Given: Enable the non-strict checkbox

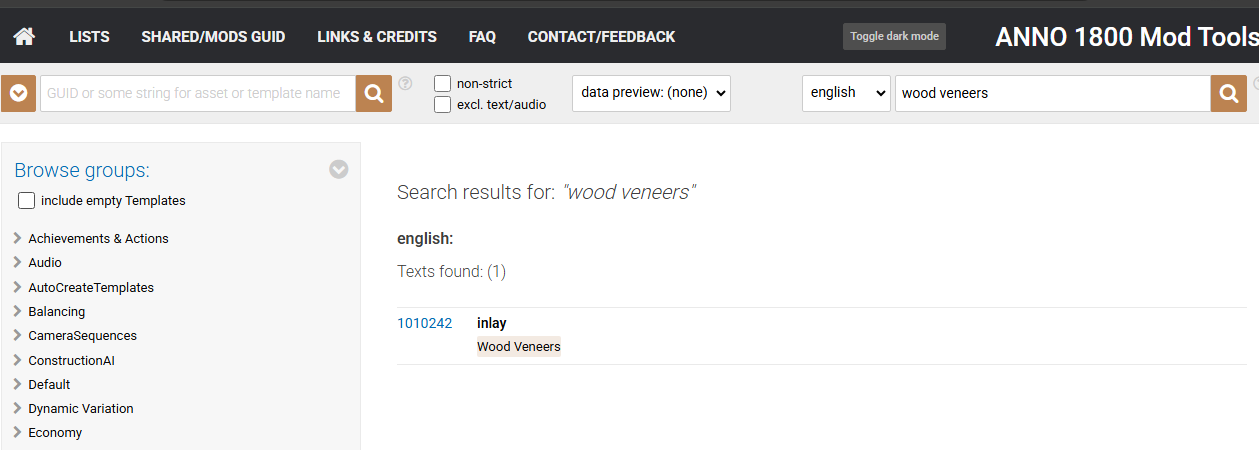Looking at the screenshot, I should tap(442, 83).
